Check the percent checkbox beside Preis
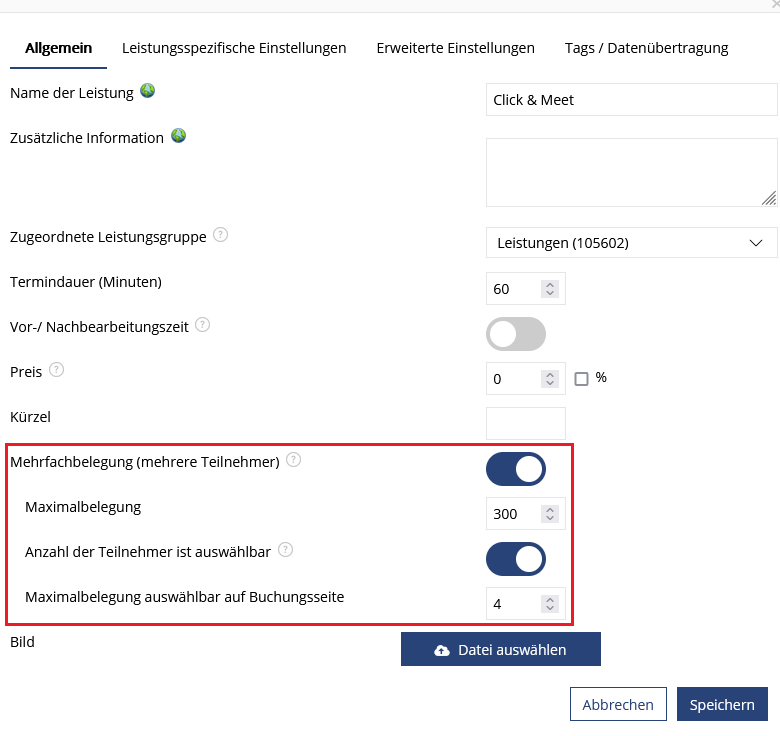The width and height of the screenshot is (780, 736). coord(581,379)
